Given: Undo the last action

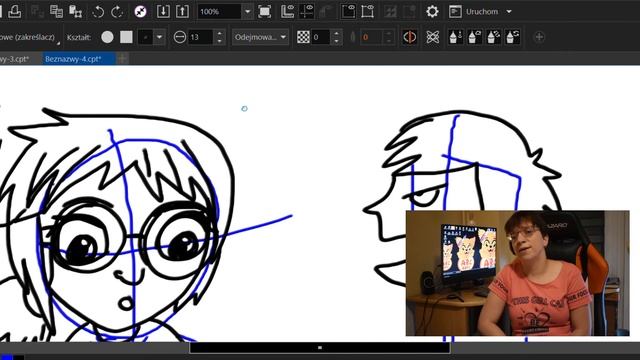Looking at the screenshot, I should (98, 11).
